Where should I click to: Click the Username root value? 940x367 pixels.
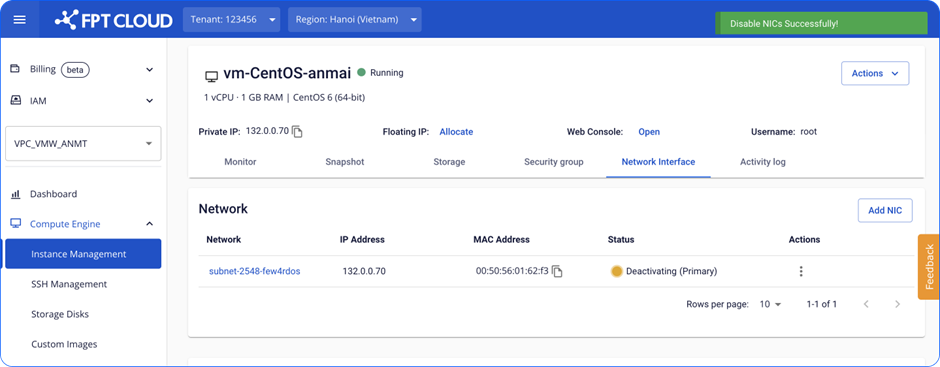(809, 131)
